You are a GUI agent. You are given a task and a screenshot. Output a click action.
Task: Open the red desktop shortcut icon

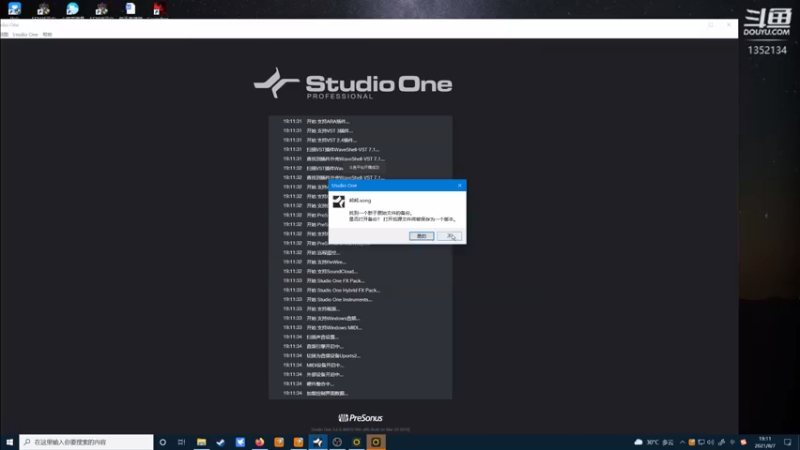(158, 9)
